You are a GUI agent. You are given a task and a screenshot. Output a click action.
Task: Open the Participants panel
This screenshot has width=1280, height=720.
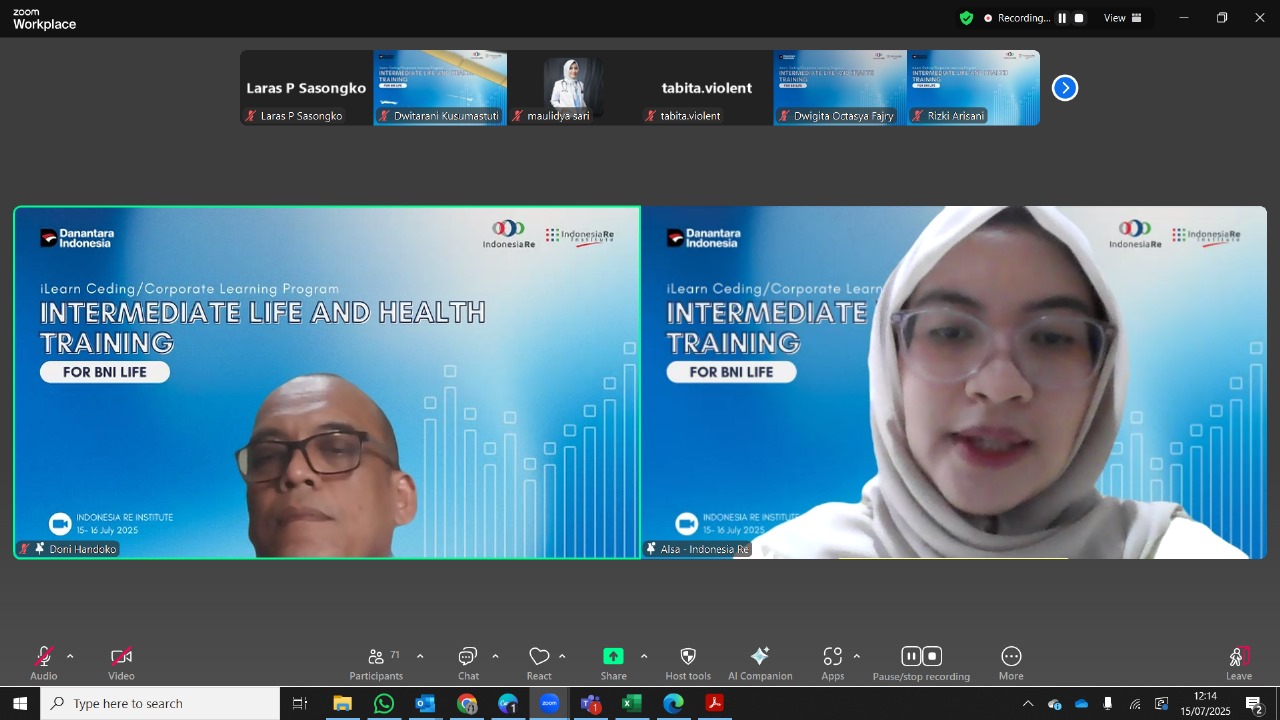[x=377, y=663]
